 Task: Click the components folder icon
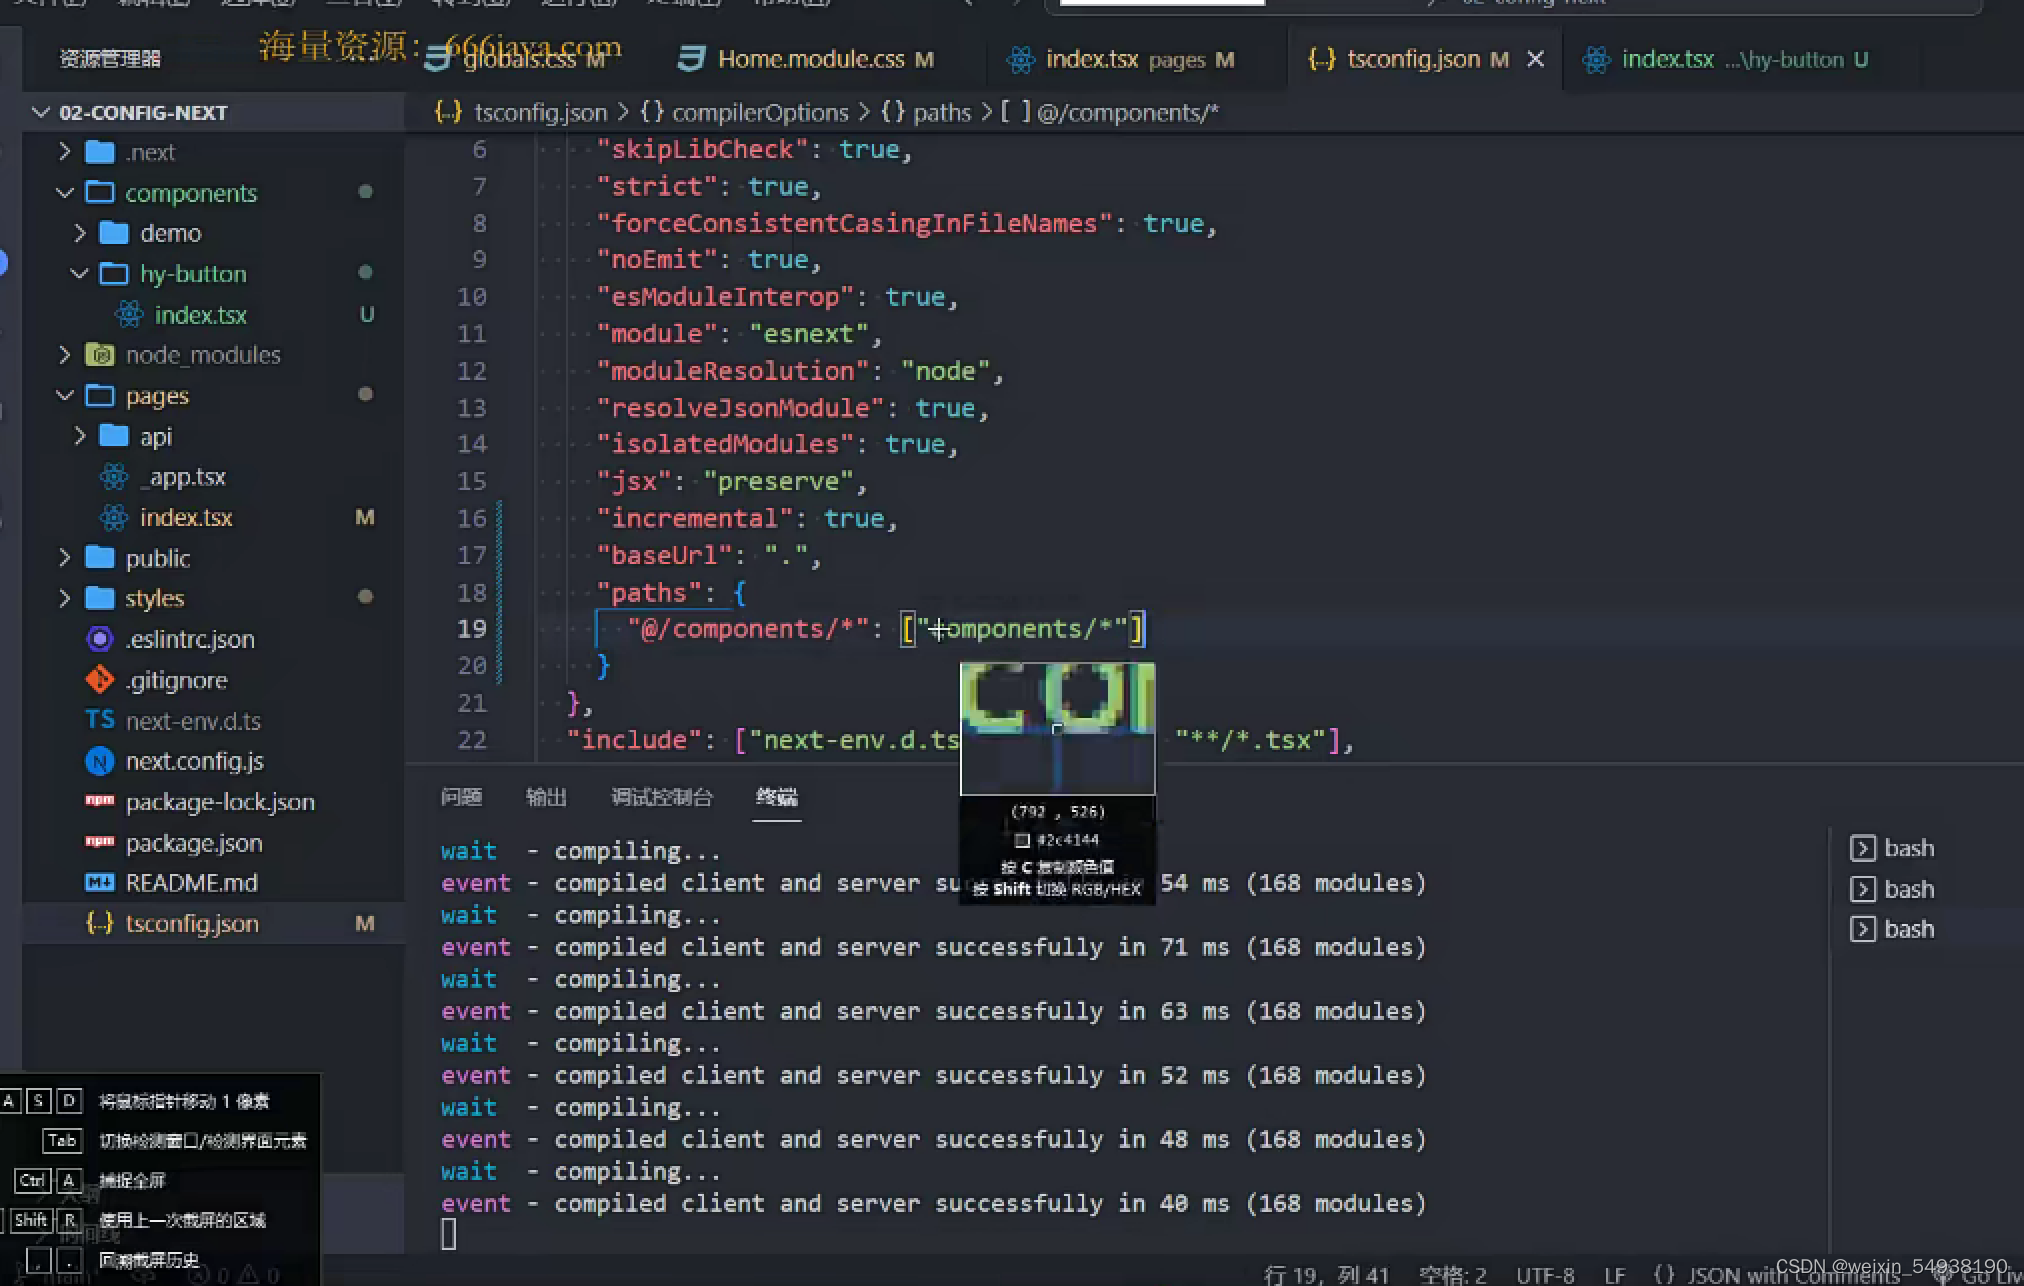[x=100, y=192]
